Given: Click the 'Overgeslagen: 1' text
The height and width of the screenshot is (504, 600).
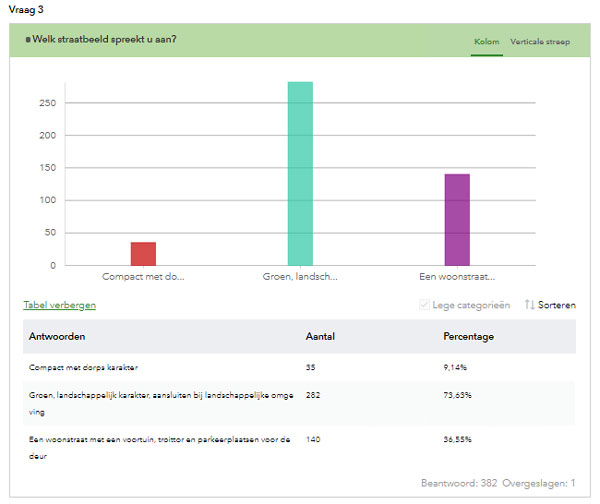Looking at the screenshot, I should 538,483.
